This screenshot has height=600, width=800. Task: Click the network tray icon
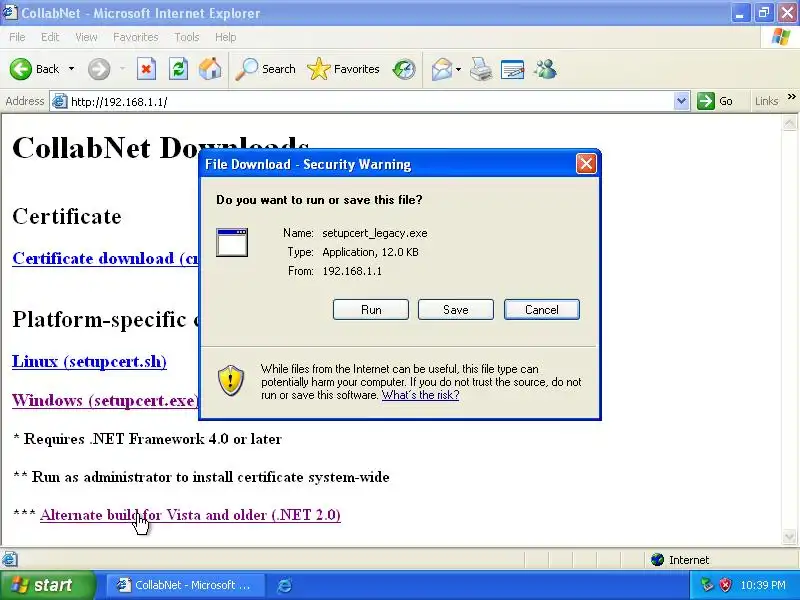click(707, 585)
